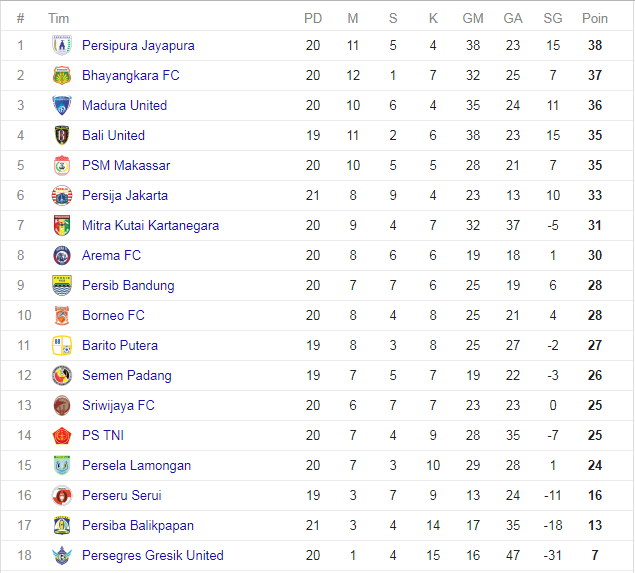Click the Poin column header
This screenshot has width=635, height=573.
(595, 18)
